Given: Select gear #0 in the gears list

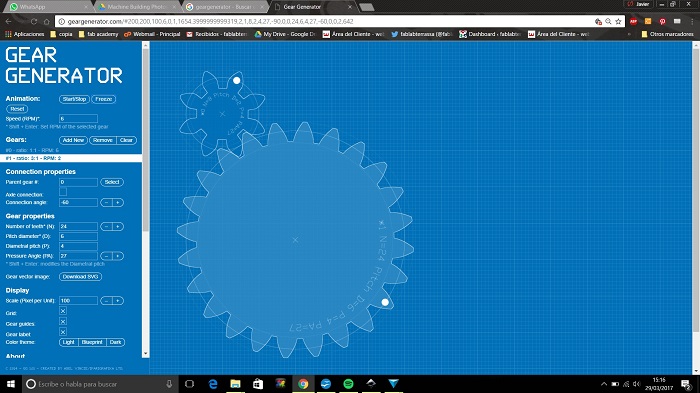Looking at the screenshot, I should click(x=71, y=150).
